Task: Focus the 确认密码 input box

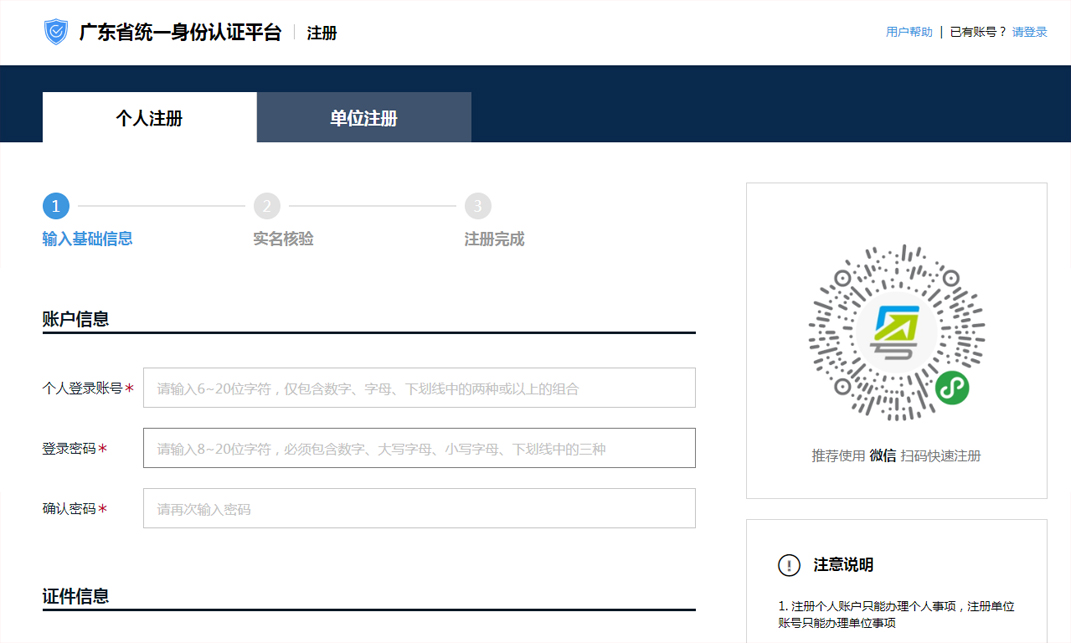Action: pyautogui.click(x=419, y=508)
